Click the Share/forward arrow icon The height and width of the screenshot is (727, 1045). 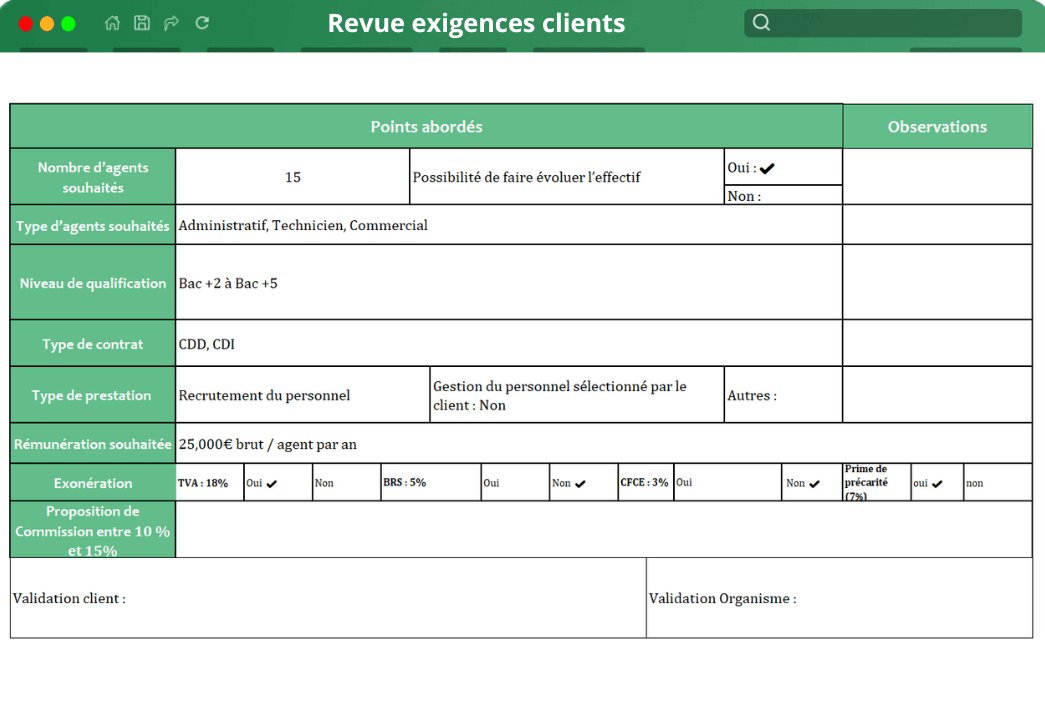click(171, 22)
